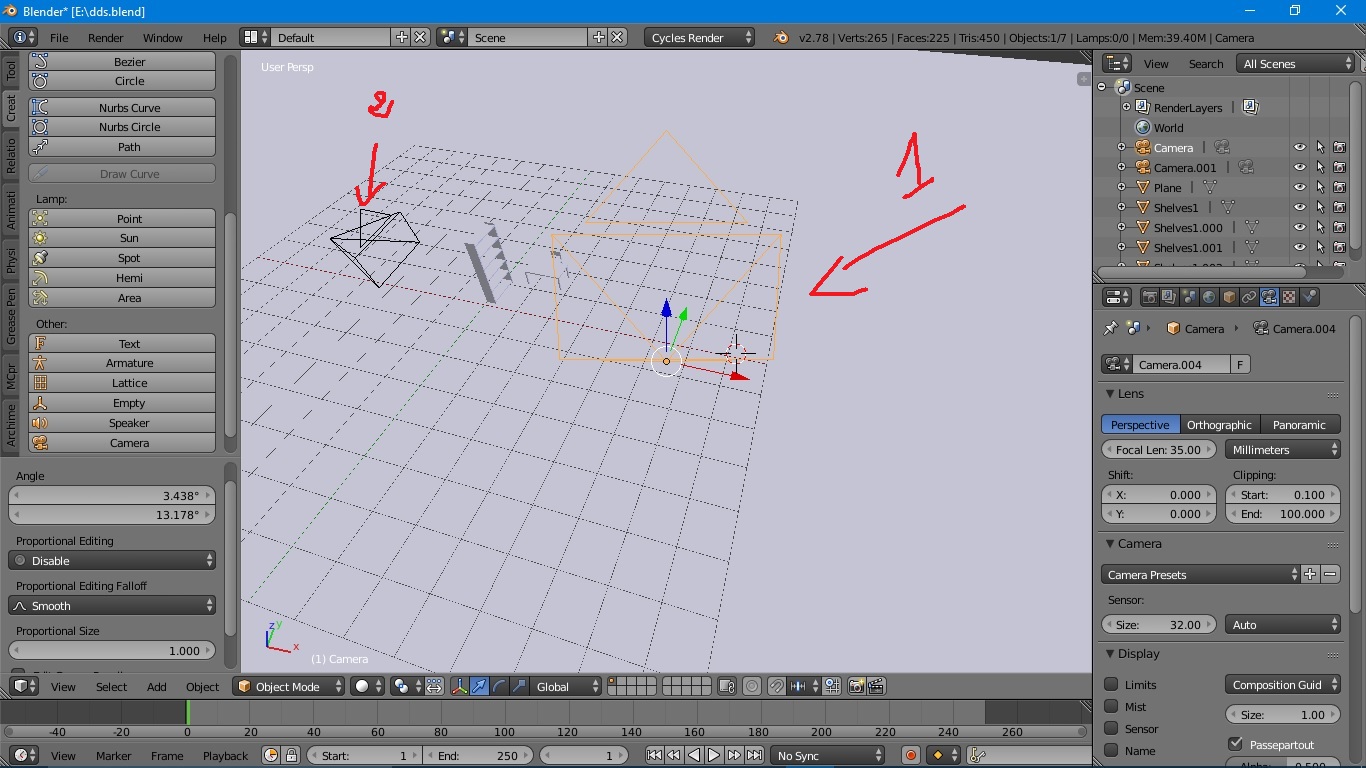The height and width of the screenshot is (768, 1366).
Task: Select the scale manipulator icon
Action: coord(519,686)
